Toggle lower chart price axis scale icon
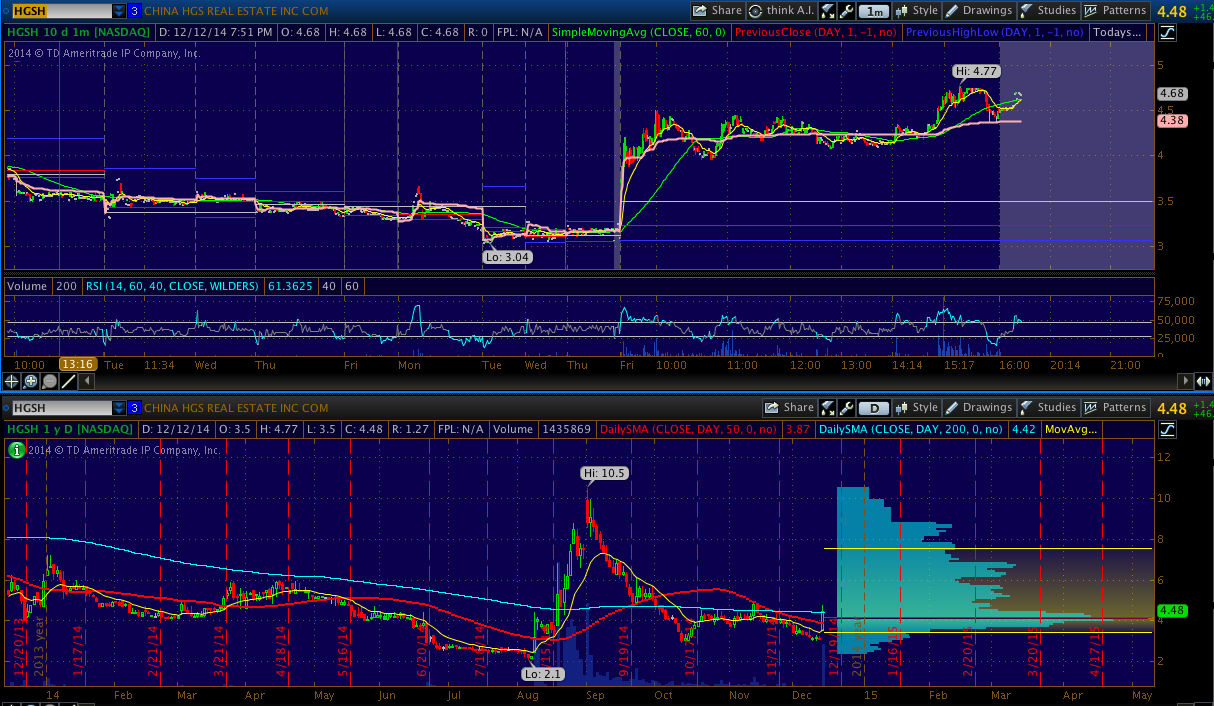1214x706 pixels. pos(1168,429)
